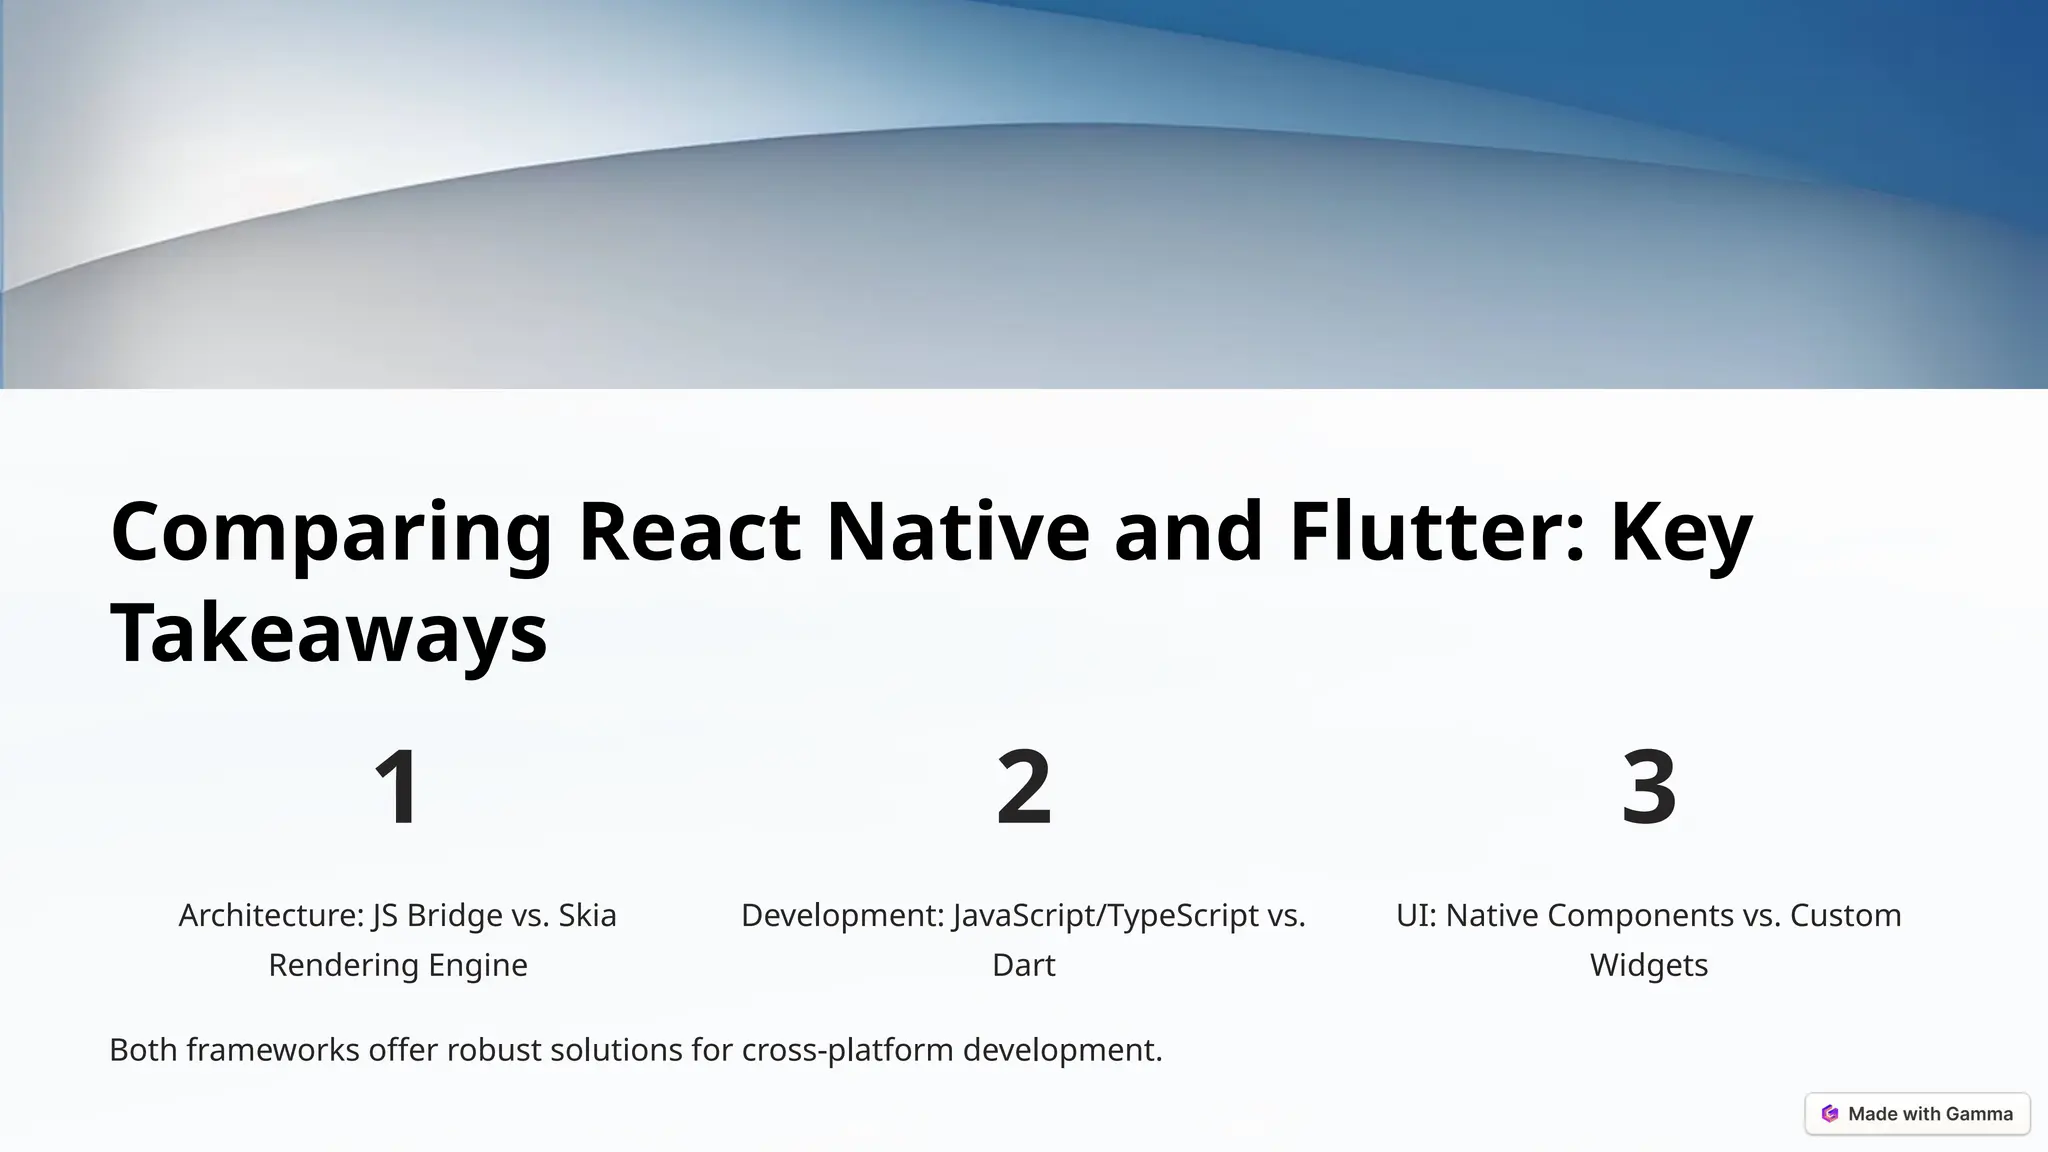Select 'UI: Native Components vs. Custom Widgets' text
2048x1152 pixels.
click(x=1649, y=940)
